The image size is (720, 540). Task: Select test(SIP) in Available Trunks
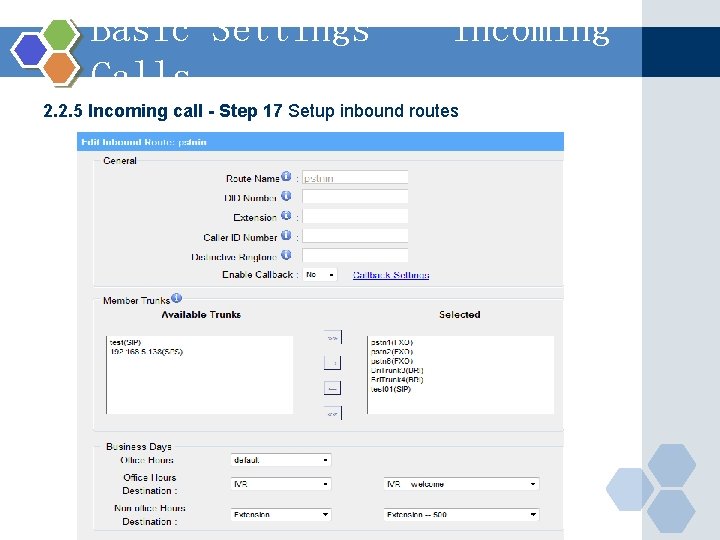tap(125, 343)
